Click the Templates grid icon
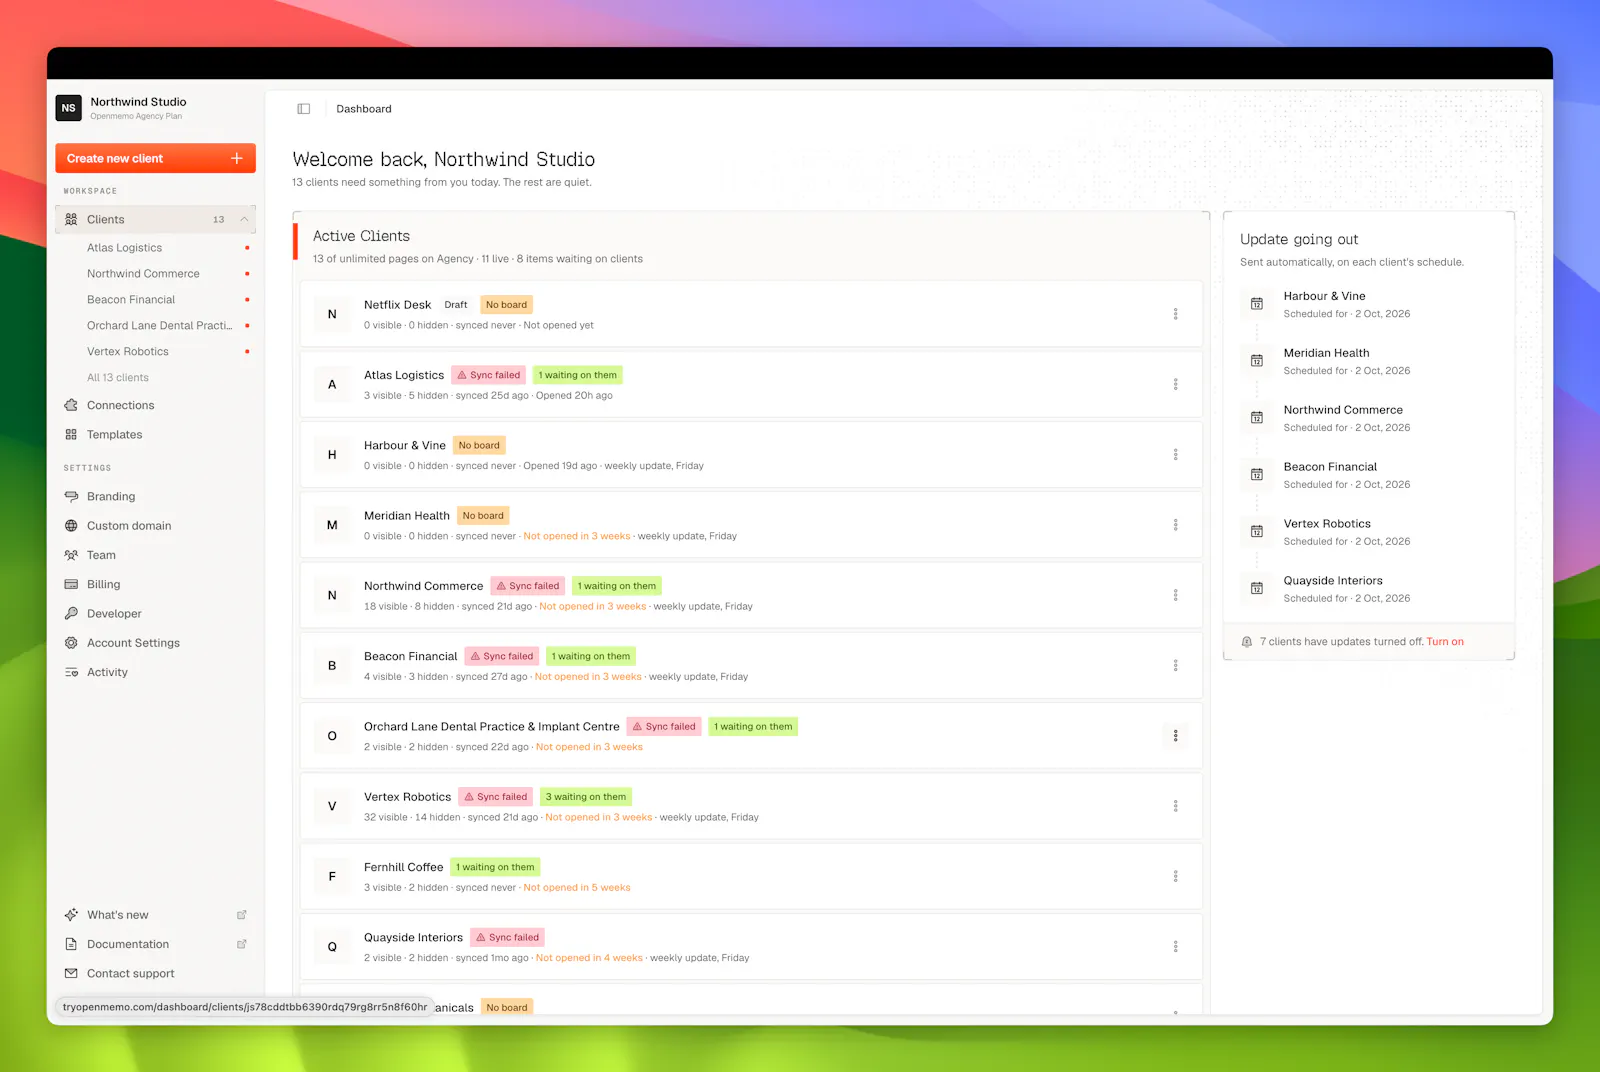 71,435
